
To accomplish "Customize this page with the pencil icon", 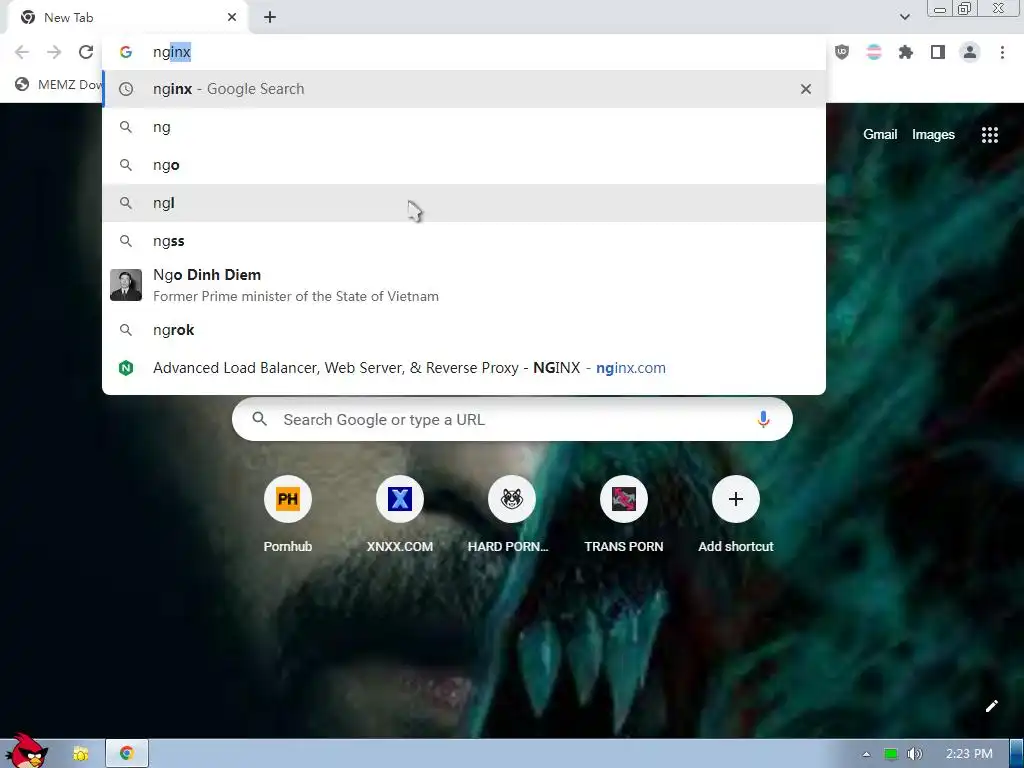I will click(991, 706).
